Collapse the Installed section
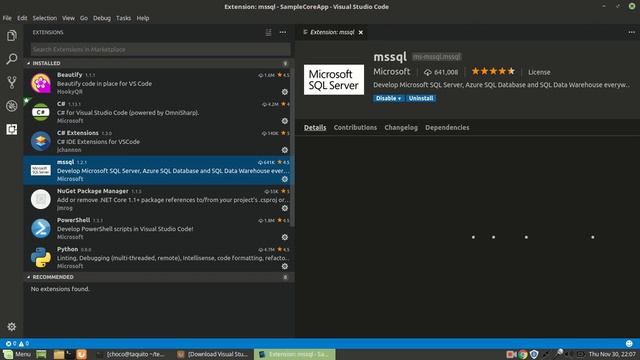This screenshot has width=640, height=360. (46, 63)
